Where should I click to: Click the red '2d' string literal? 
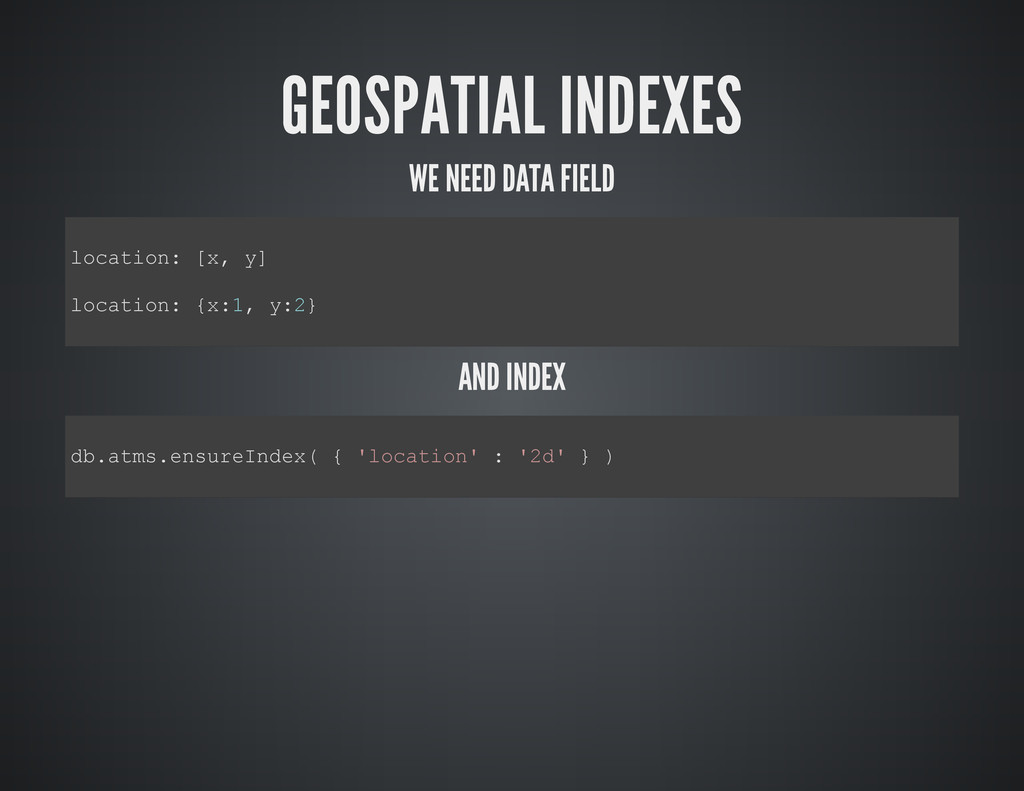pyautogui.click(x=542, y=456)
